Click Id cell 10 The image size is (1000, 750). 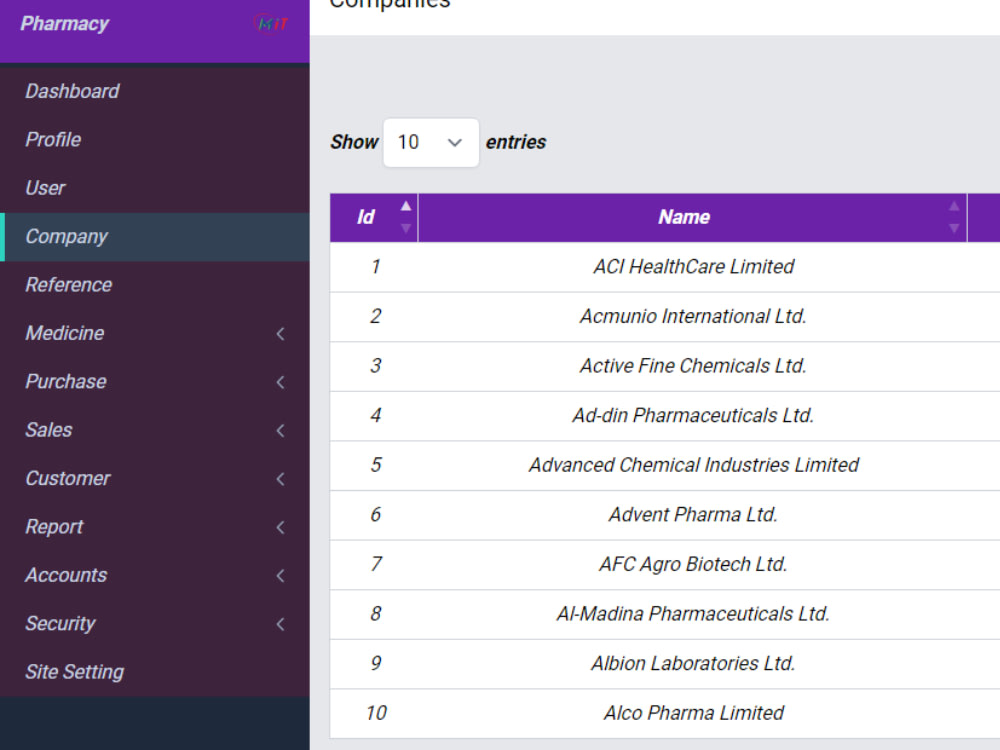pos(375,713)
